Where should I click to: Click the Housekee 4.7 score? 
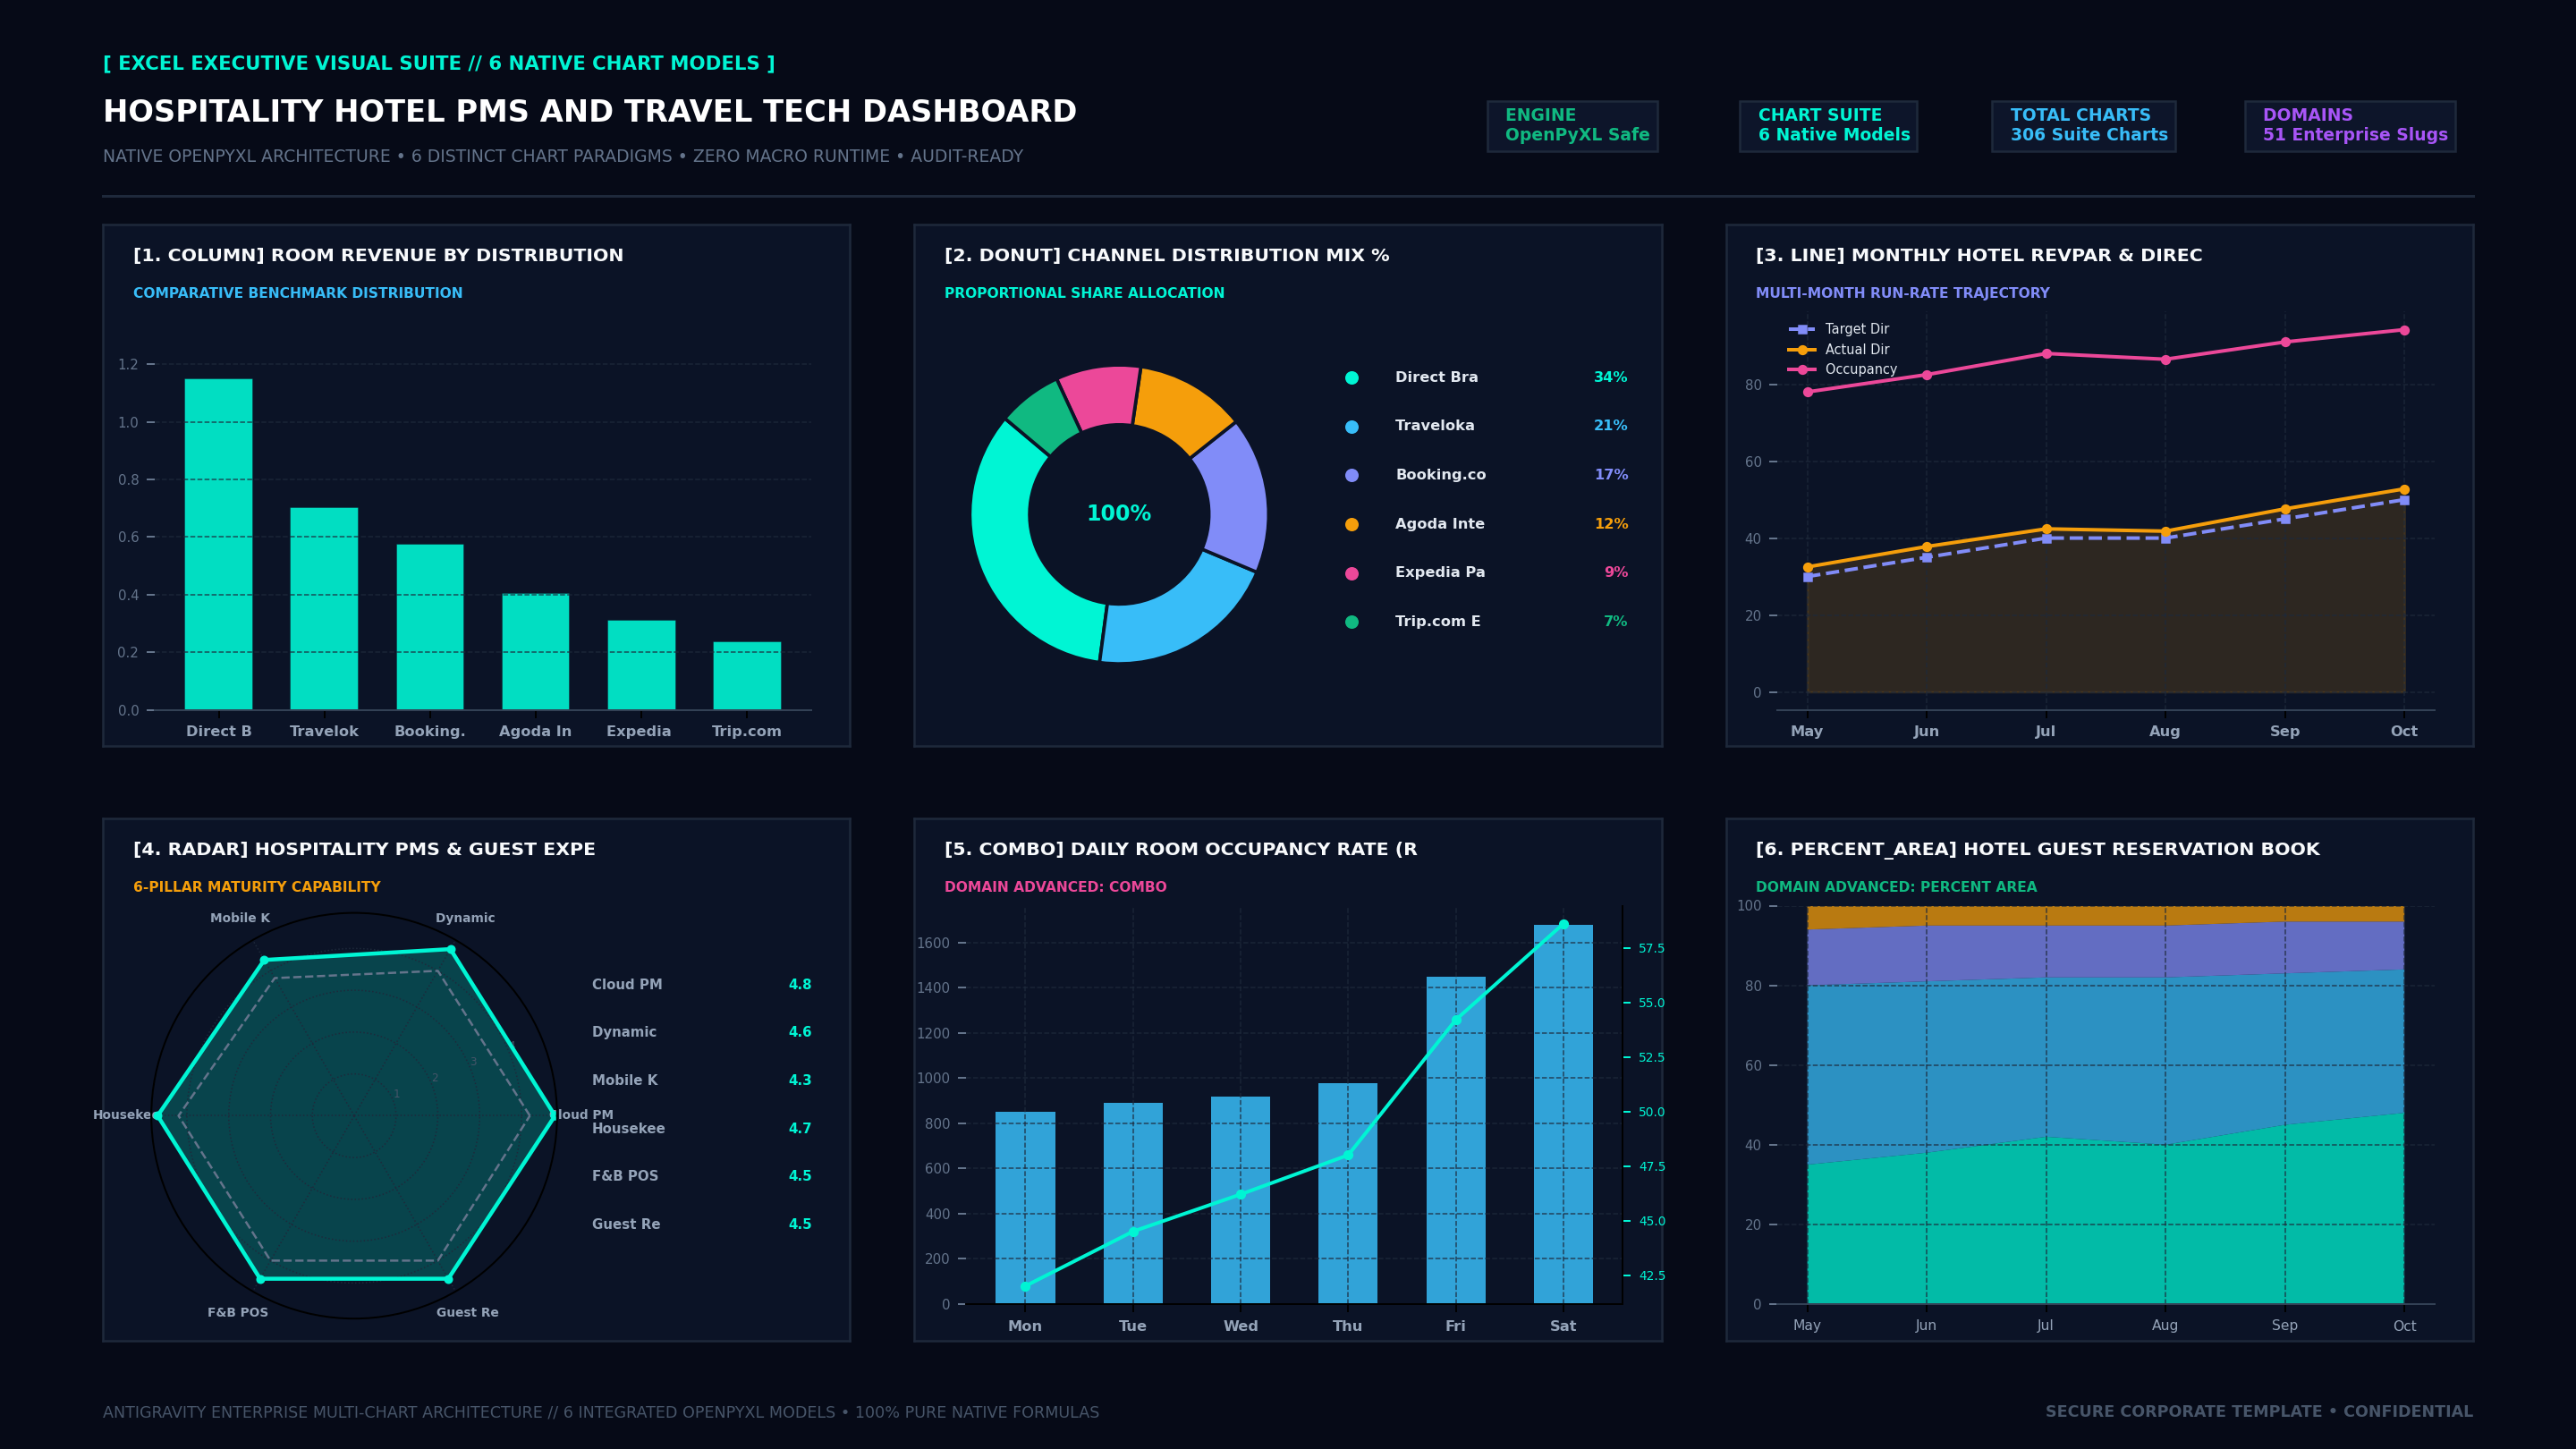click(x=800, y=1128)
